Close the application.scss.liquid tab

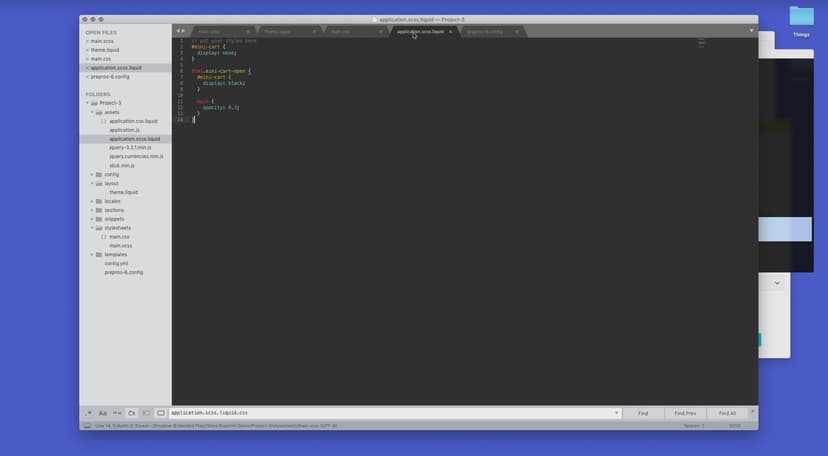coord(450,32)
